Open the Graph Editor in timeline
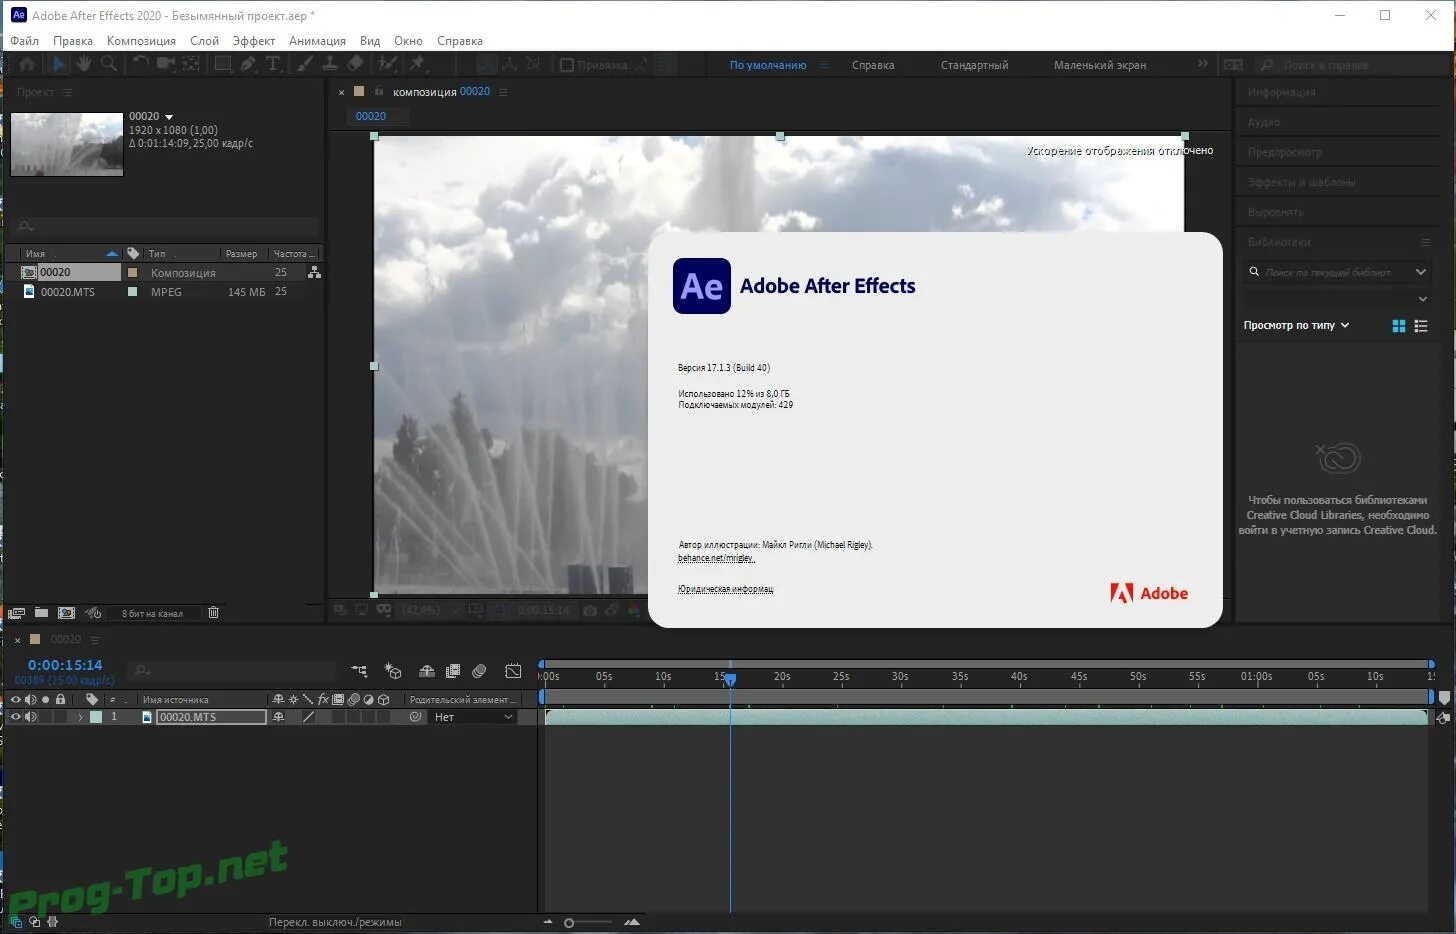The image size is (1456, 934). (513, 671)
